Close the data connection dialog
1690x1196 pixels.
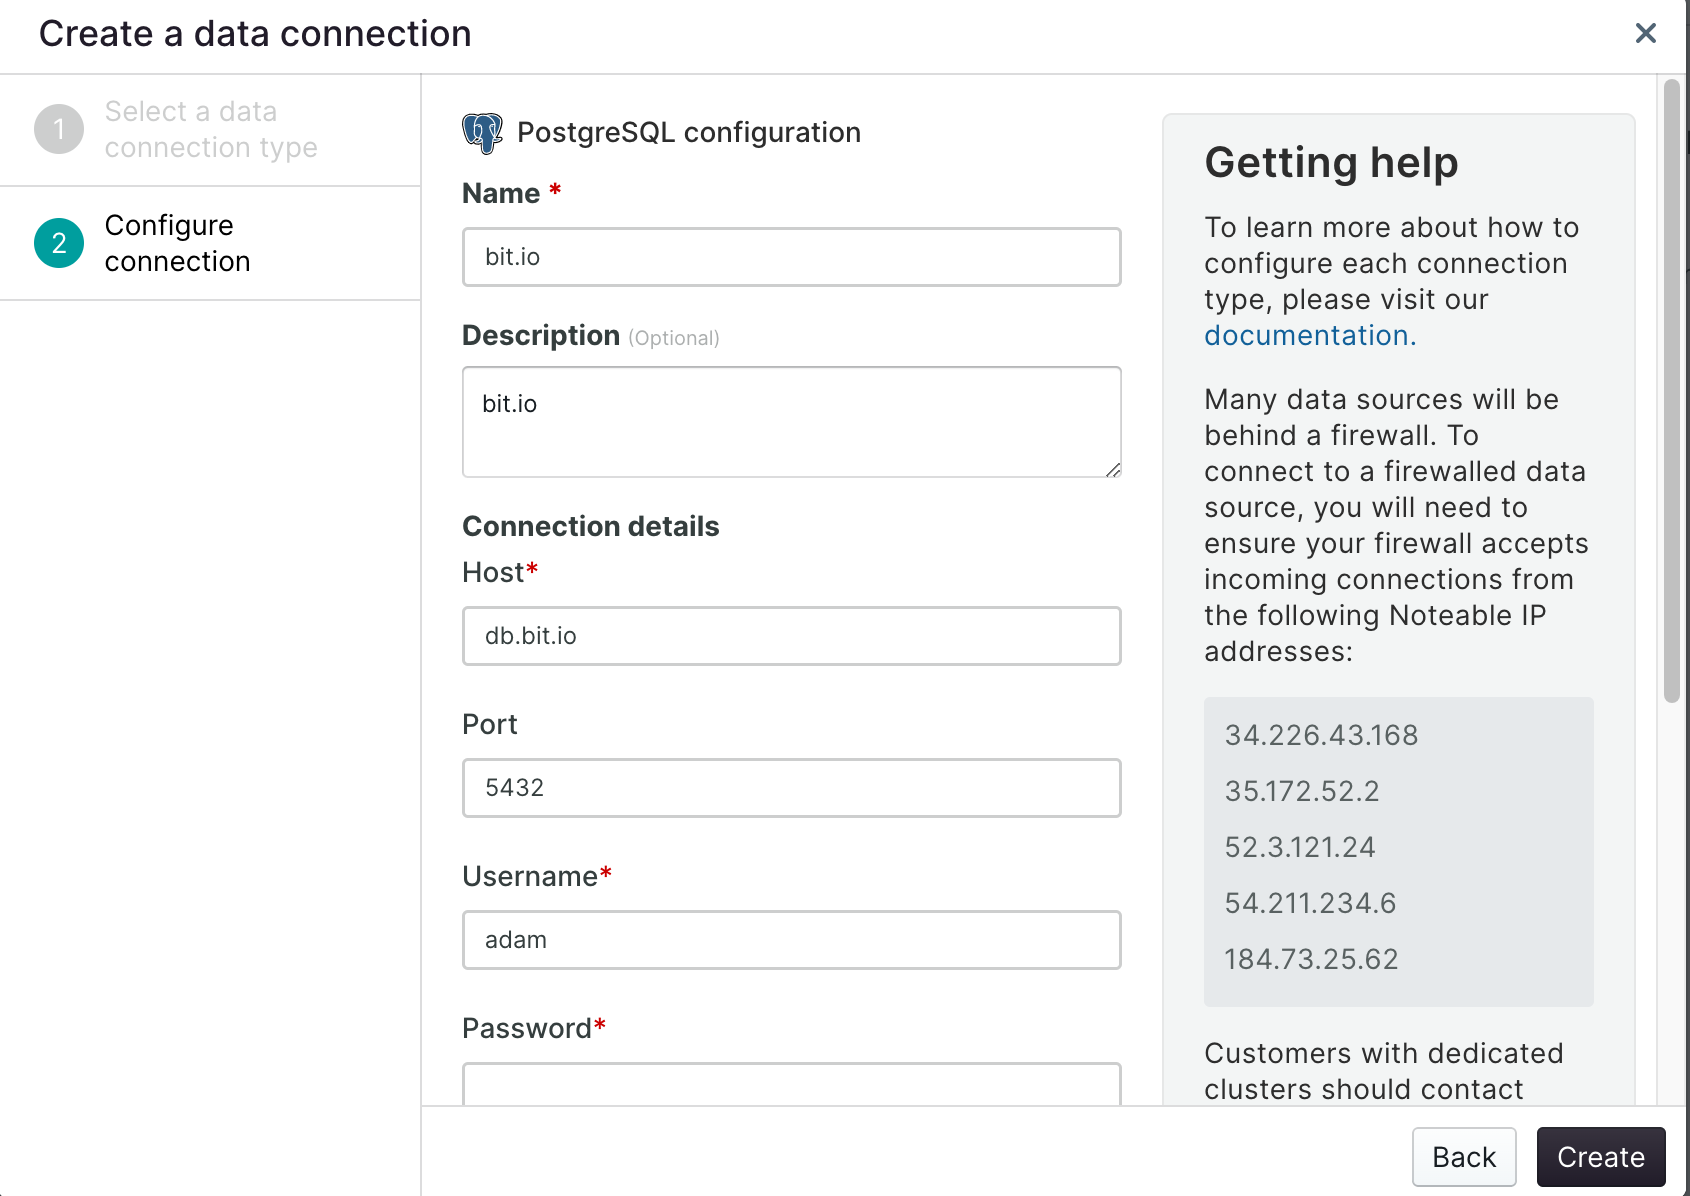(1645, 33)
